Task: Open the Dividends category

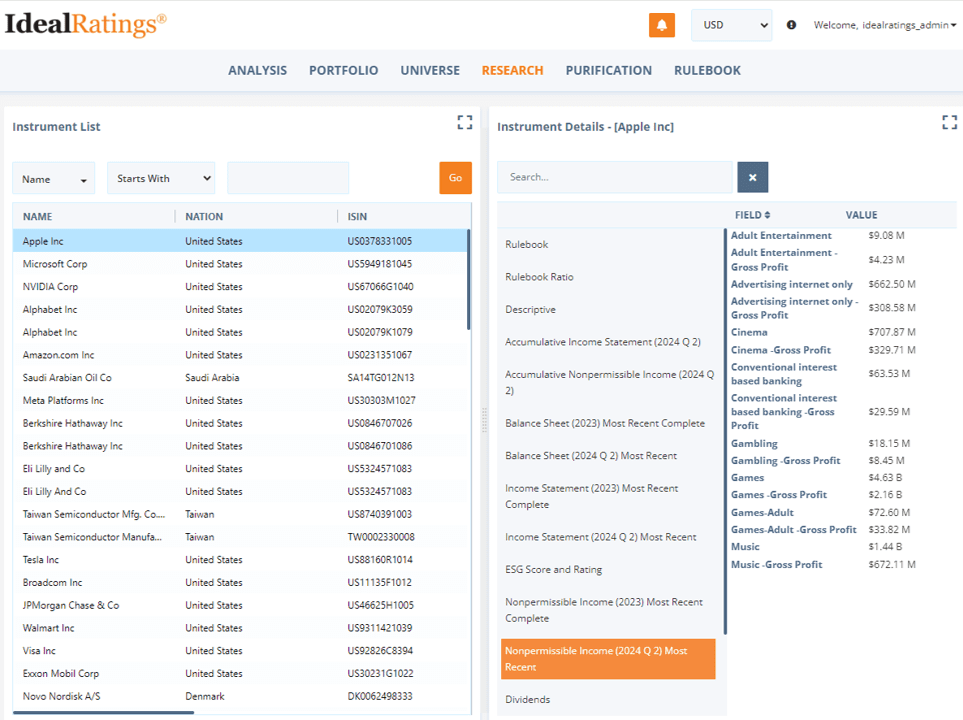Action: [x=528, y=700]
